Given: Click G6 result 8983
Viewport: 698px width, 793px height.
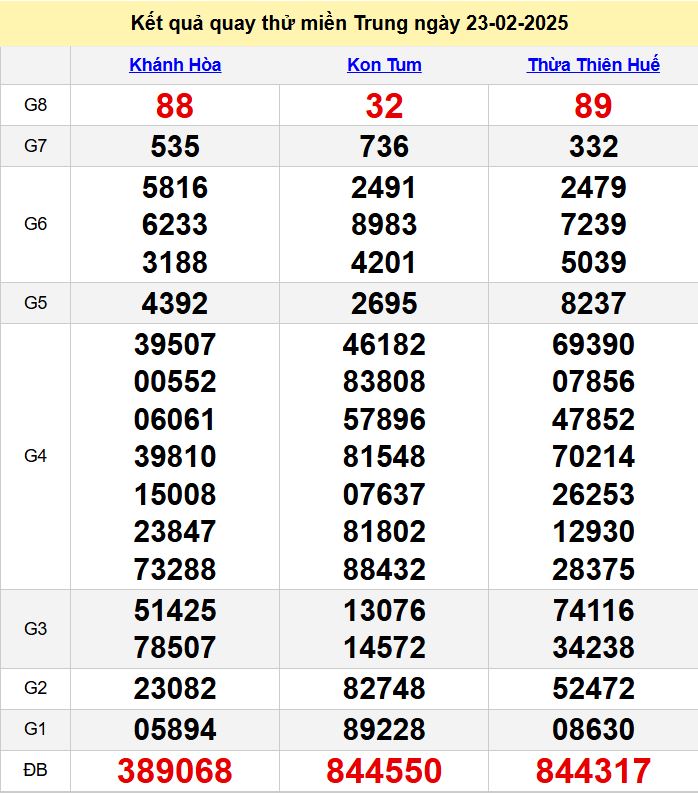Looking at the screenshot, I should pos(384,225).
